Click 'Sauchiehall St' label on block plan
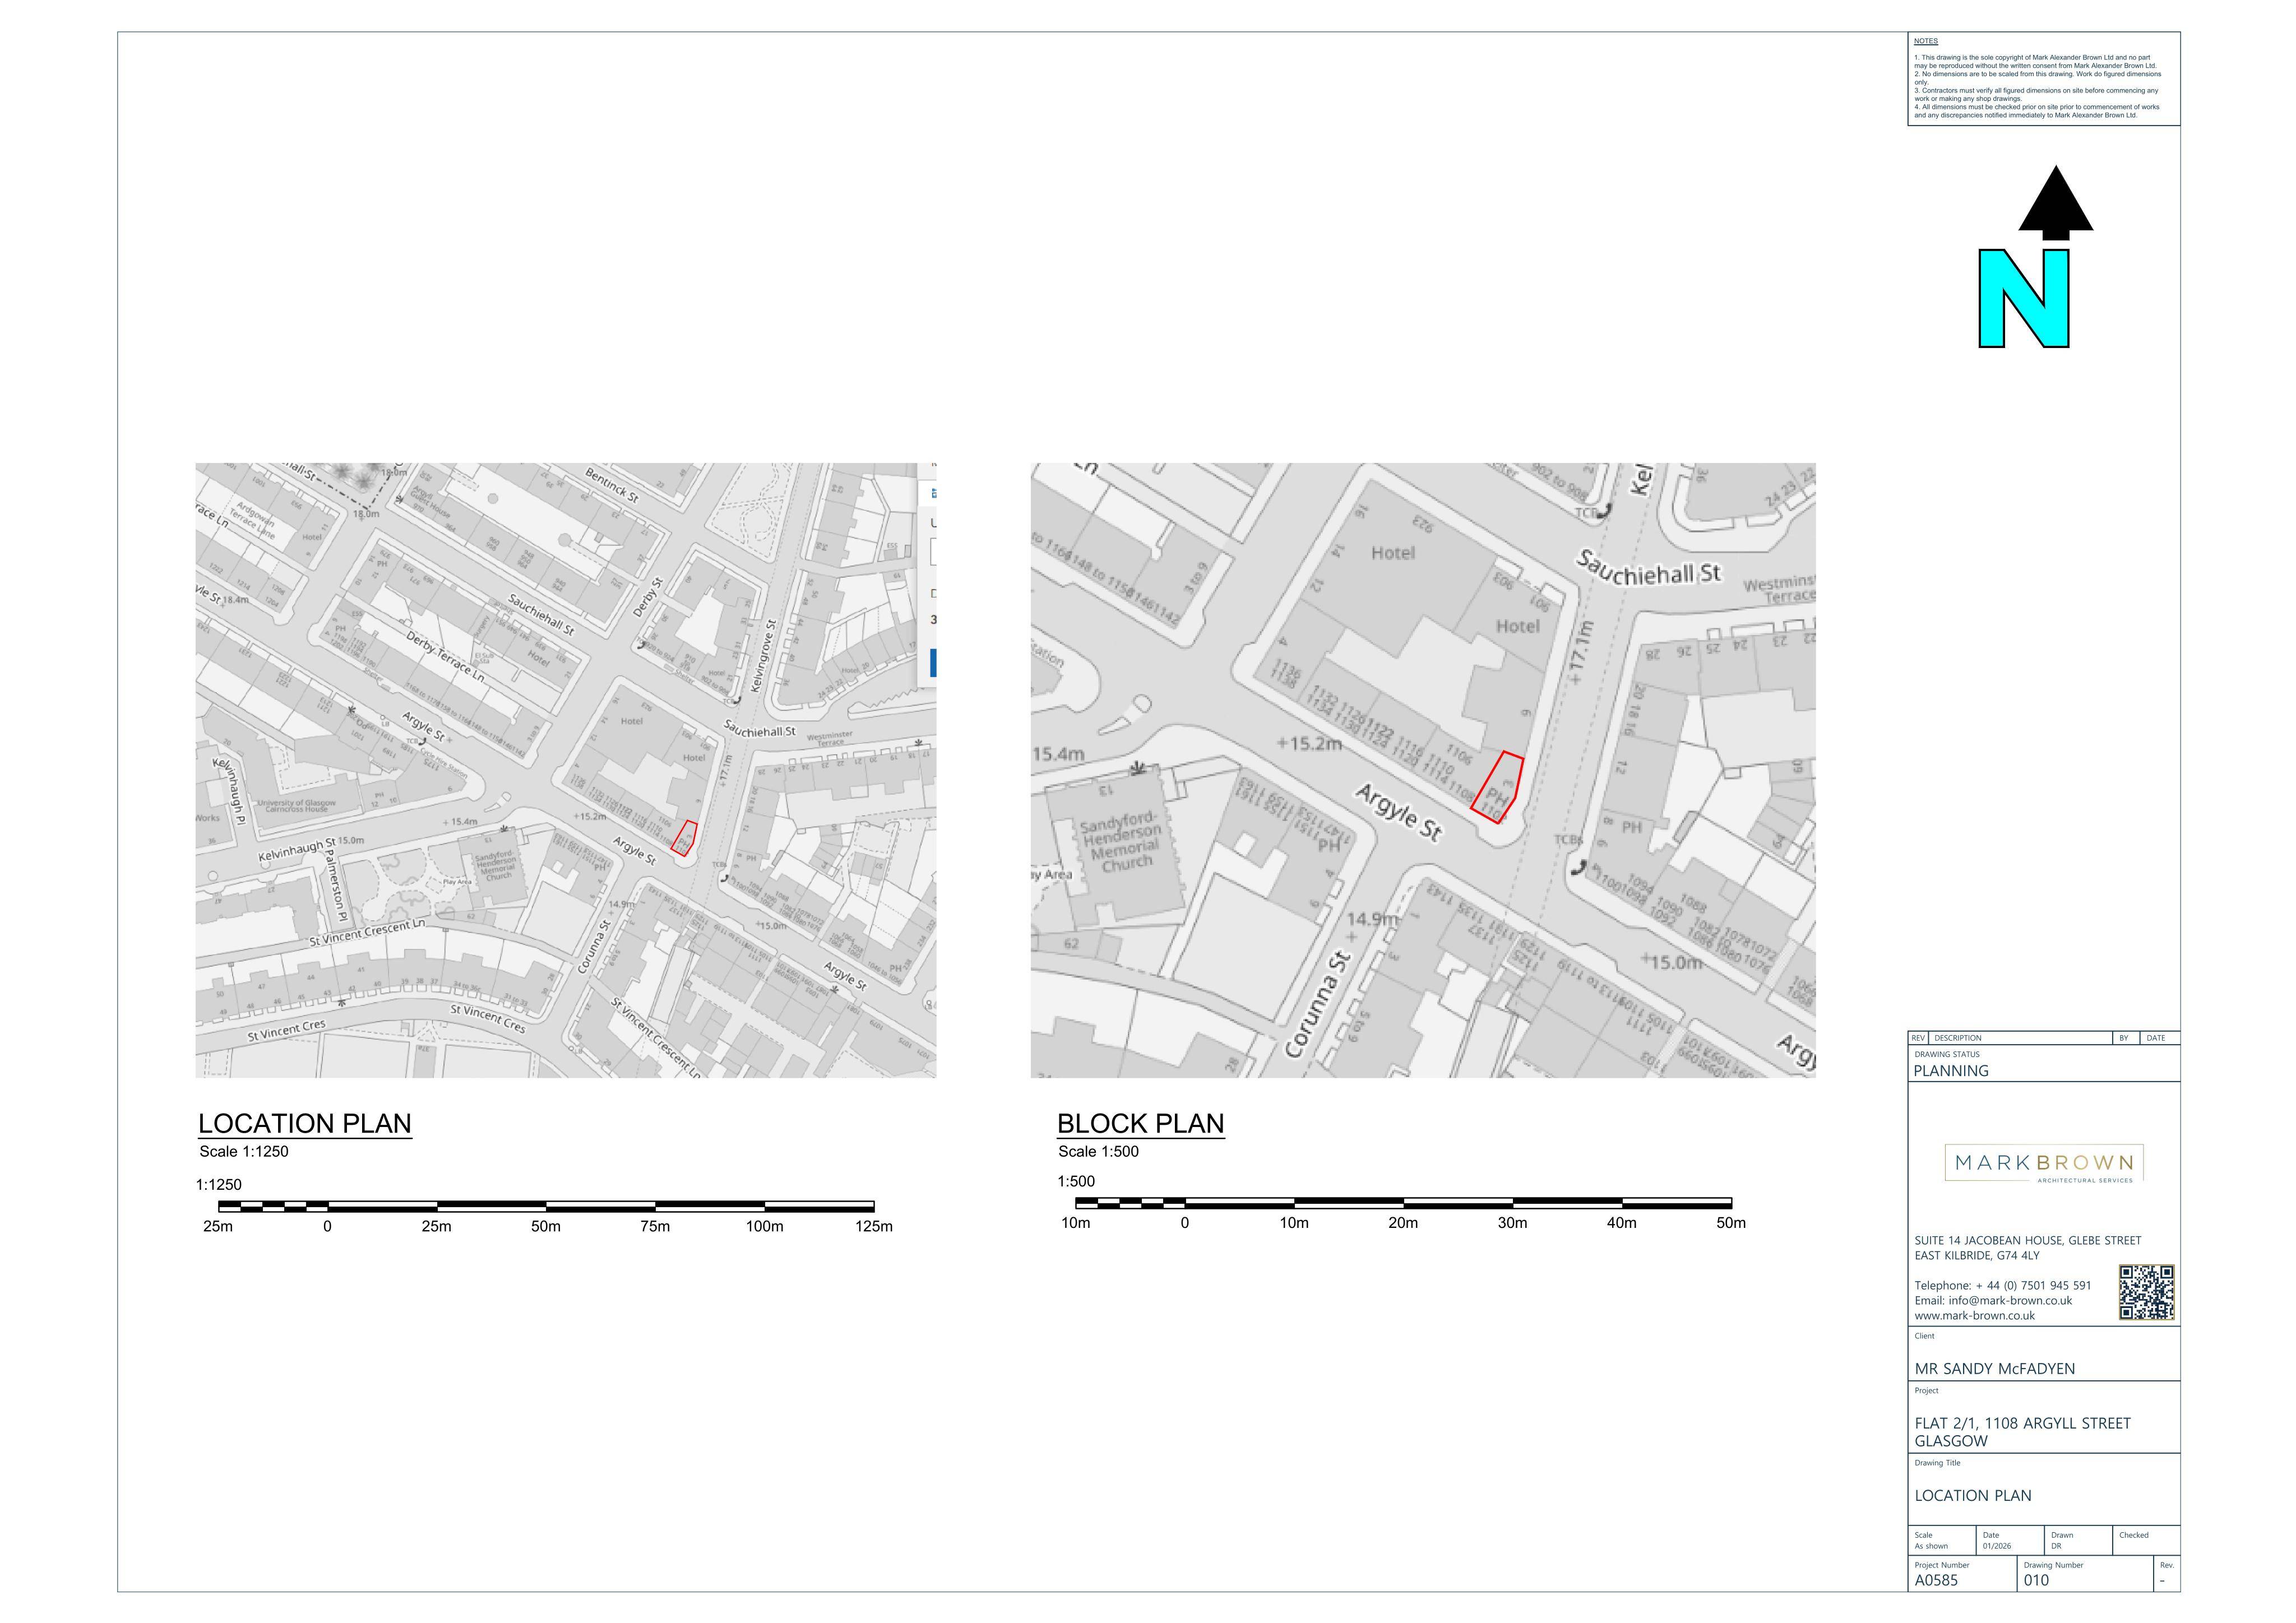The image size is (2296, 1623). click(1649, 567)
